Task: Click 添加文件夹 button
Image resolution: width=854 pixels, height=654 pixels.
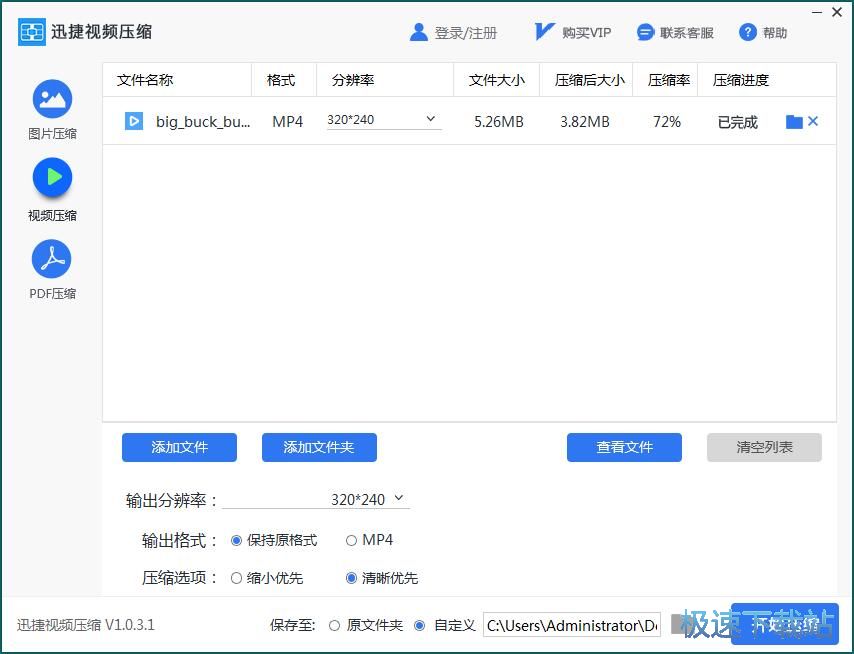Action: pyautogui.click(x=319, y=447)
